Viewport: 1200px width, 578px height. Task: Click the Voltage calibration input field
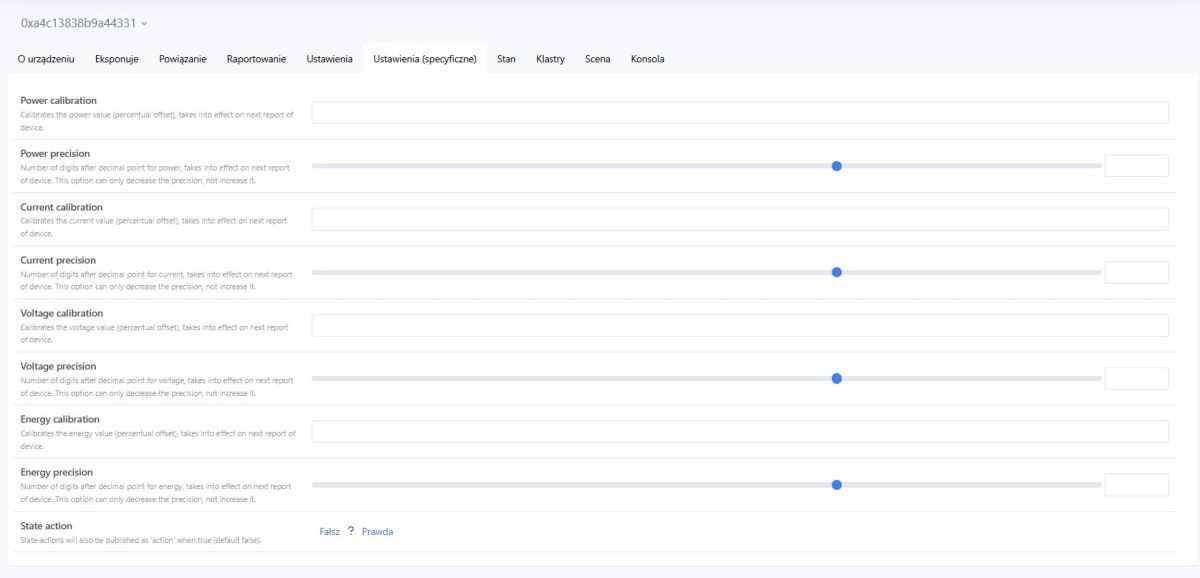[x=740, y=325]
